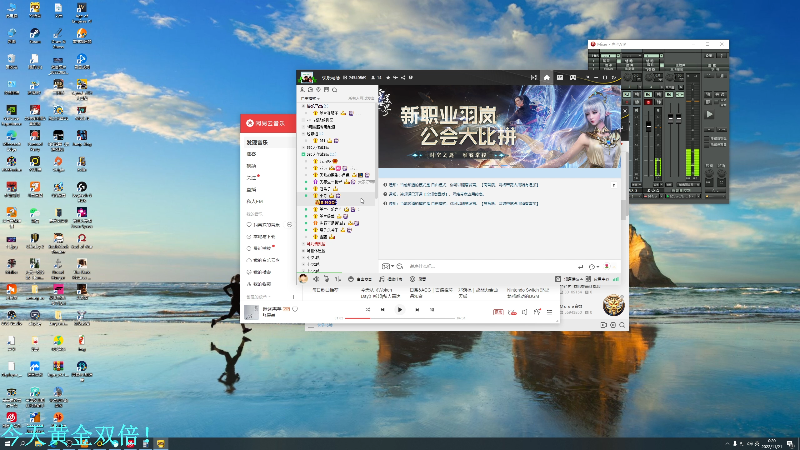Image resolution: width=800 pixels, height=450 pixels.
Task: Click the music-note accompaniment button in the YY toolbar
Action: 391,279
